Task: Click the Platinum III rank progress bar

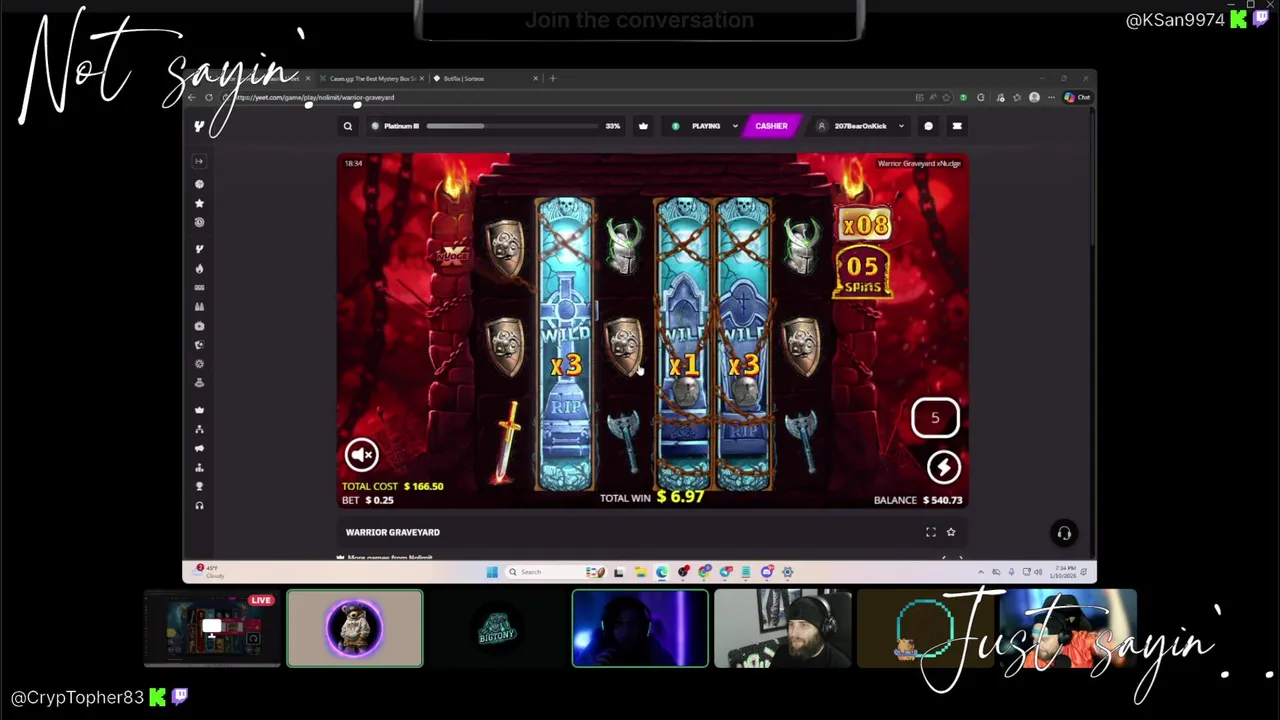Action: click(495, 126)
